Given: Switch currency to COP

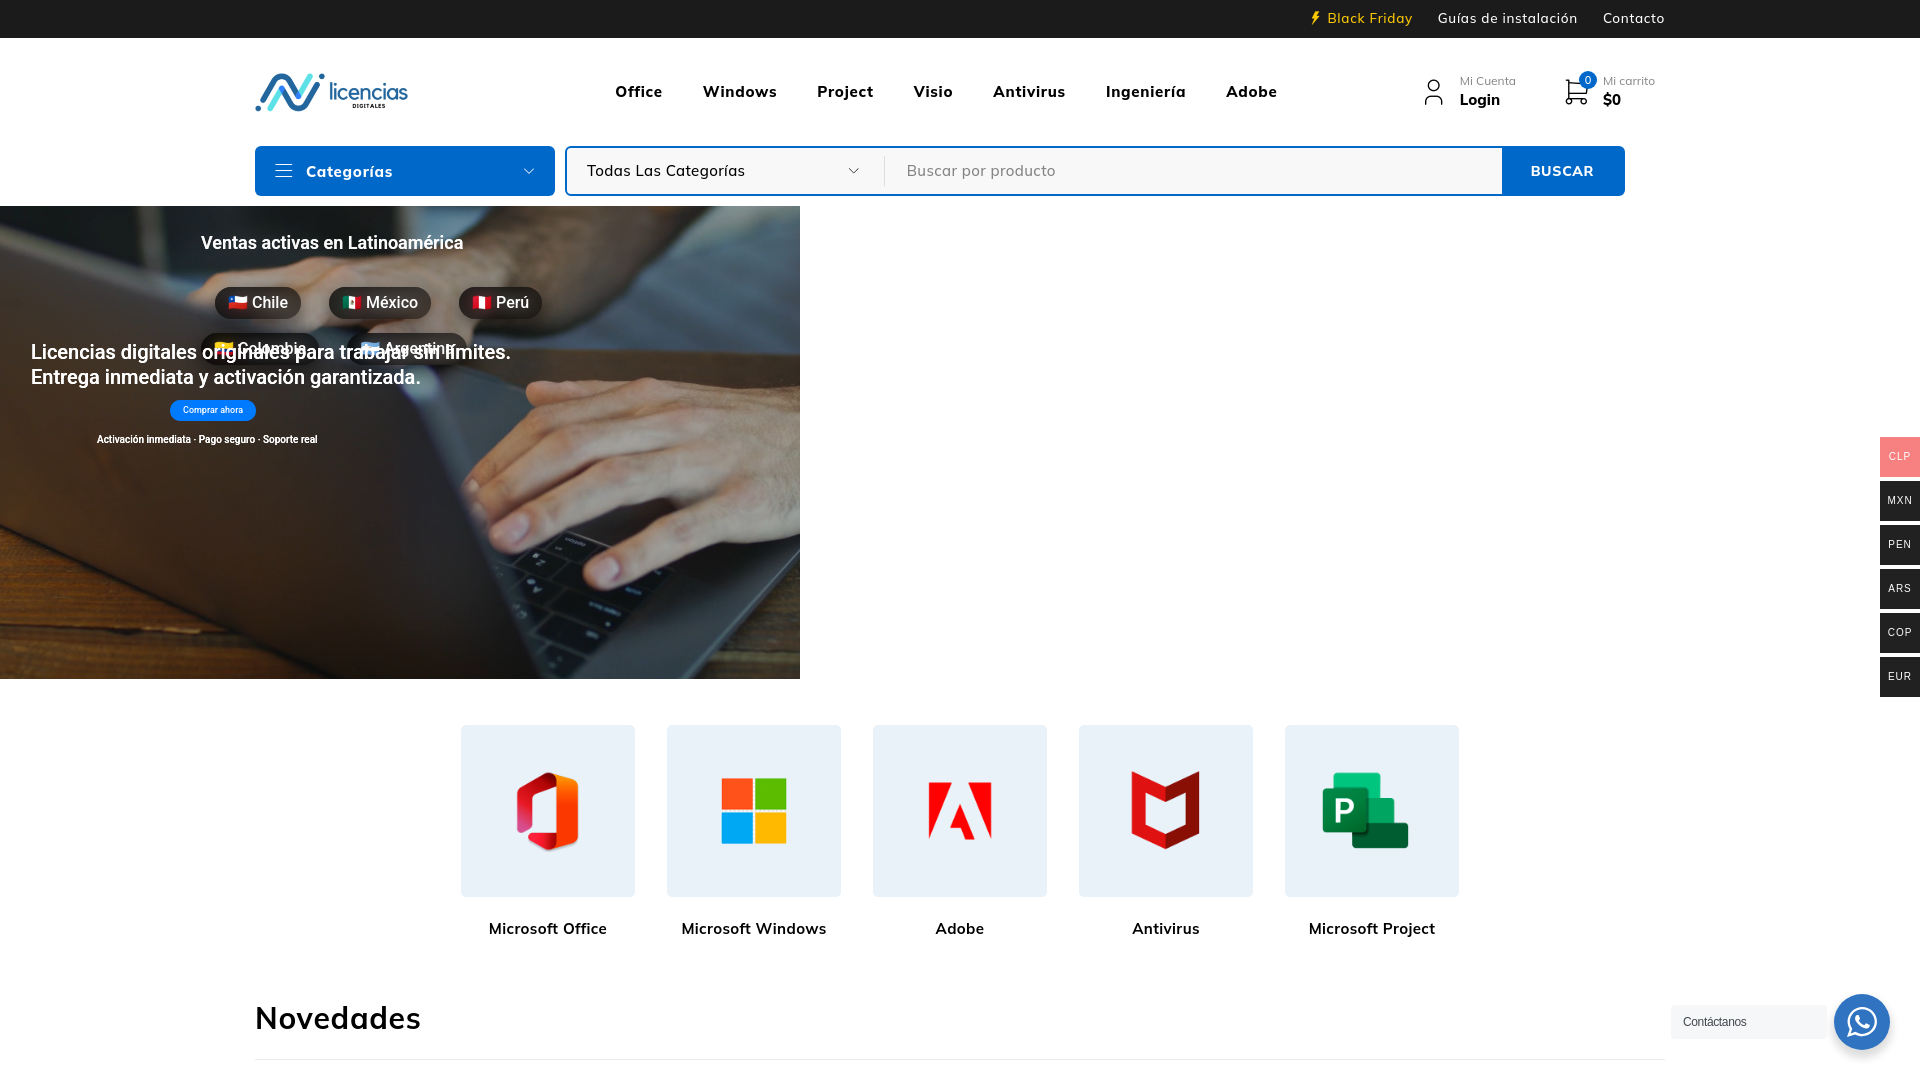Looking at the screenshot, I should (x=1900, y=633).
